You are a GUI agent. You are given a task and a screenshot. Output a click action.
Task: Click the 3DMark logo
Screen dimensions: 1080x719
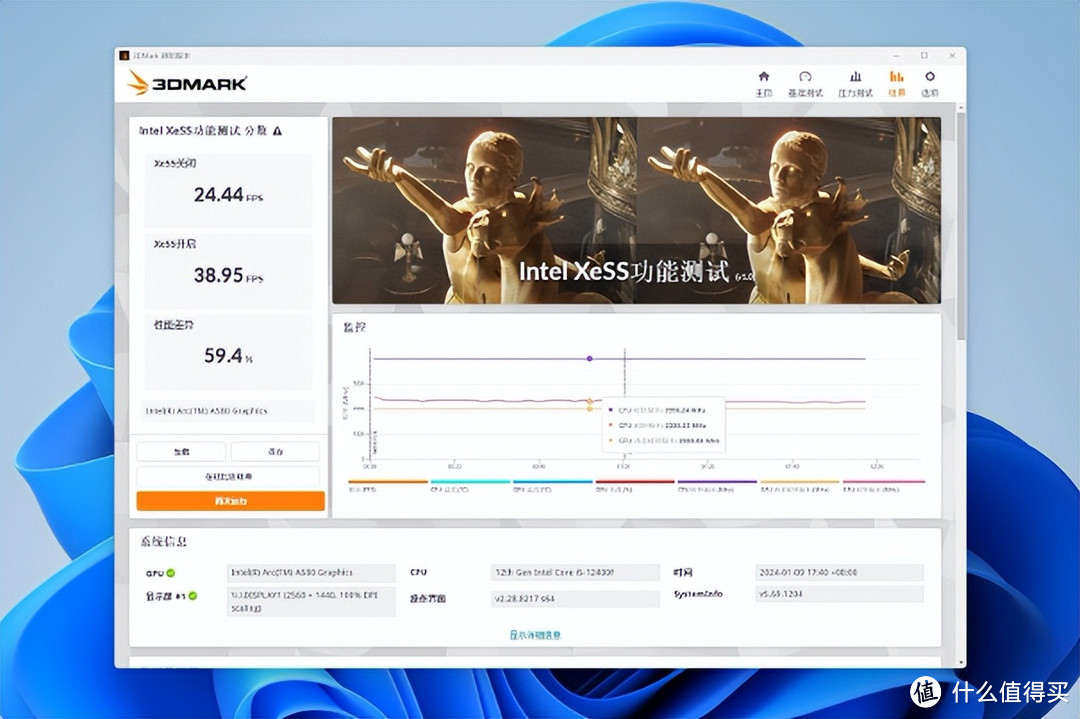click(187, 84)
